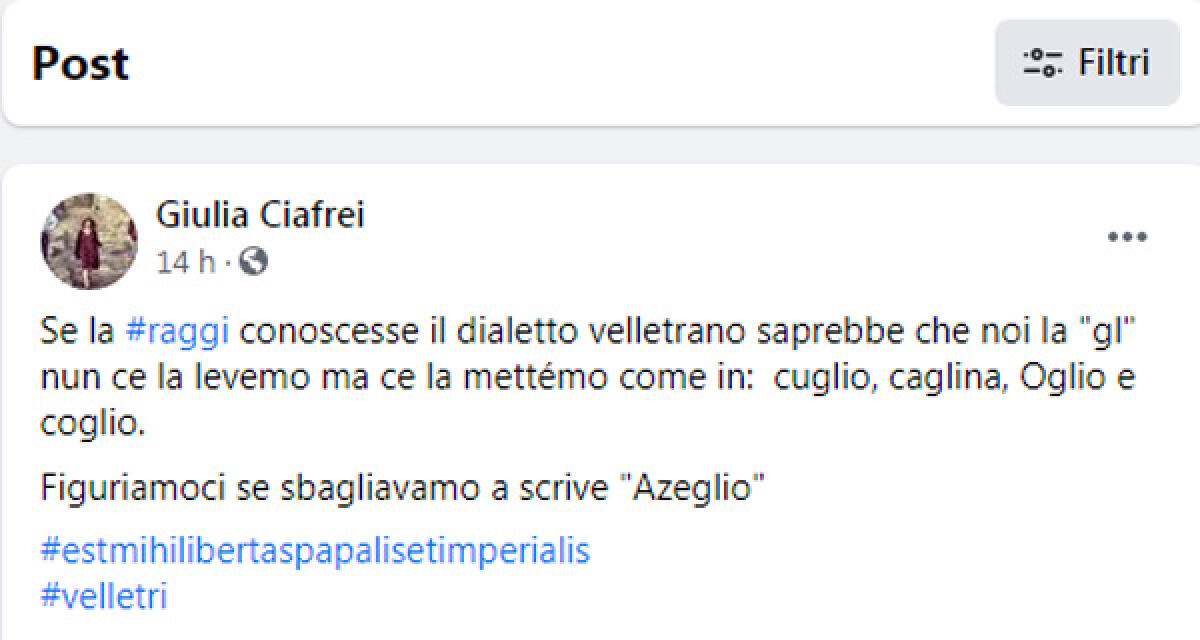Click Giulia Ciafrei's name to view her profile
1200x640 pixels.
261,215
